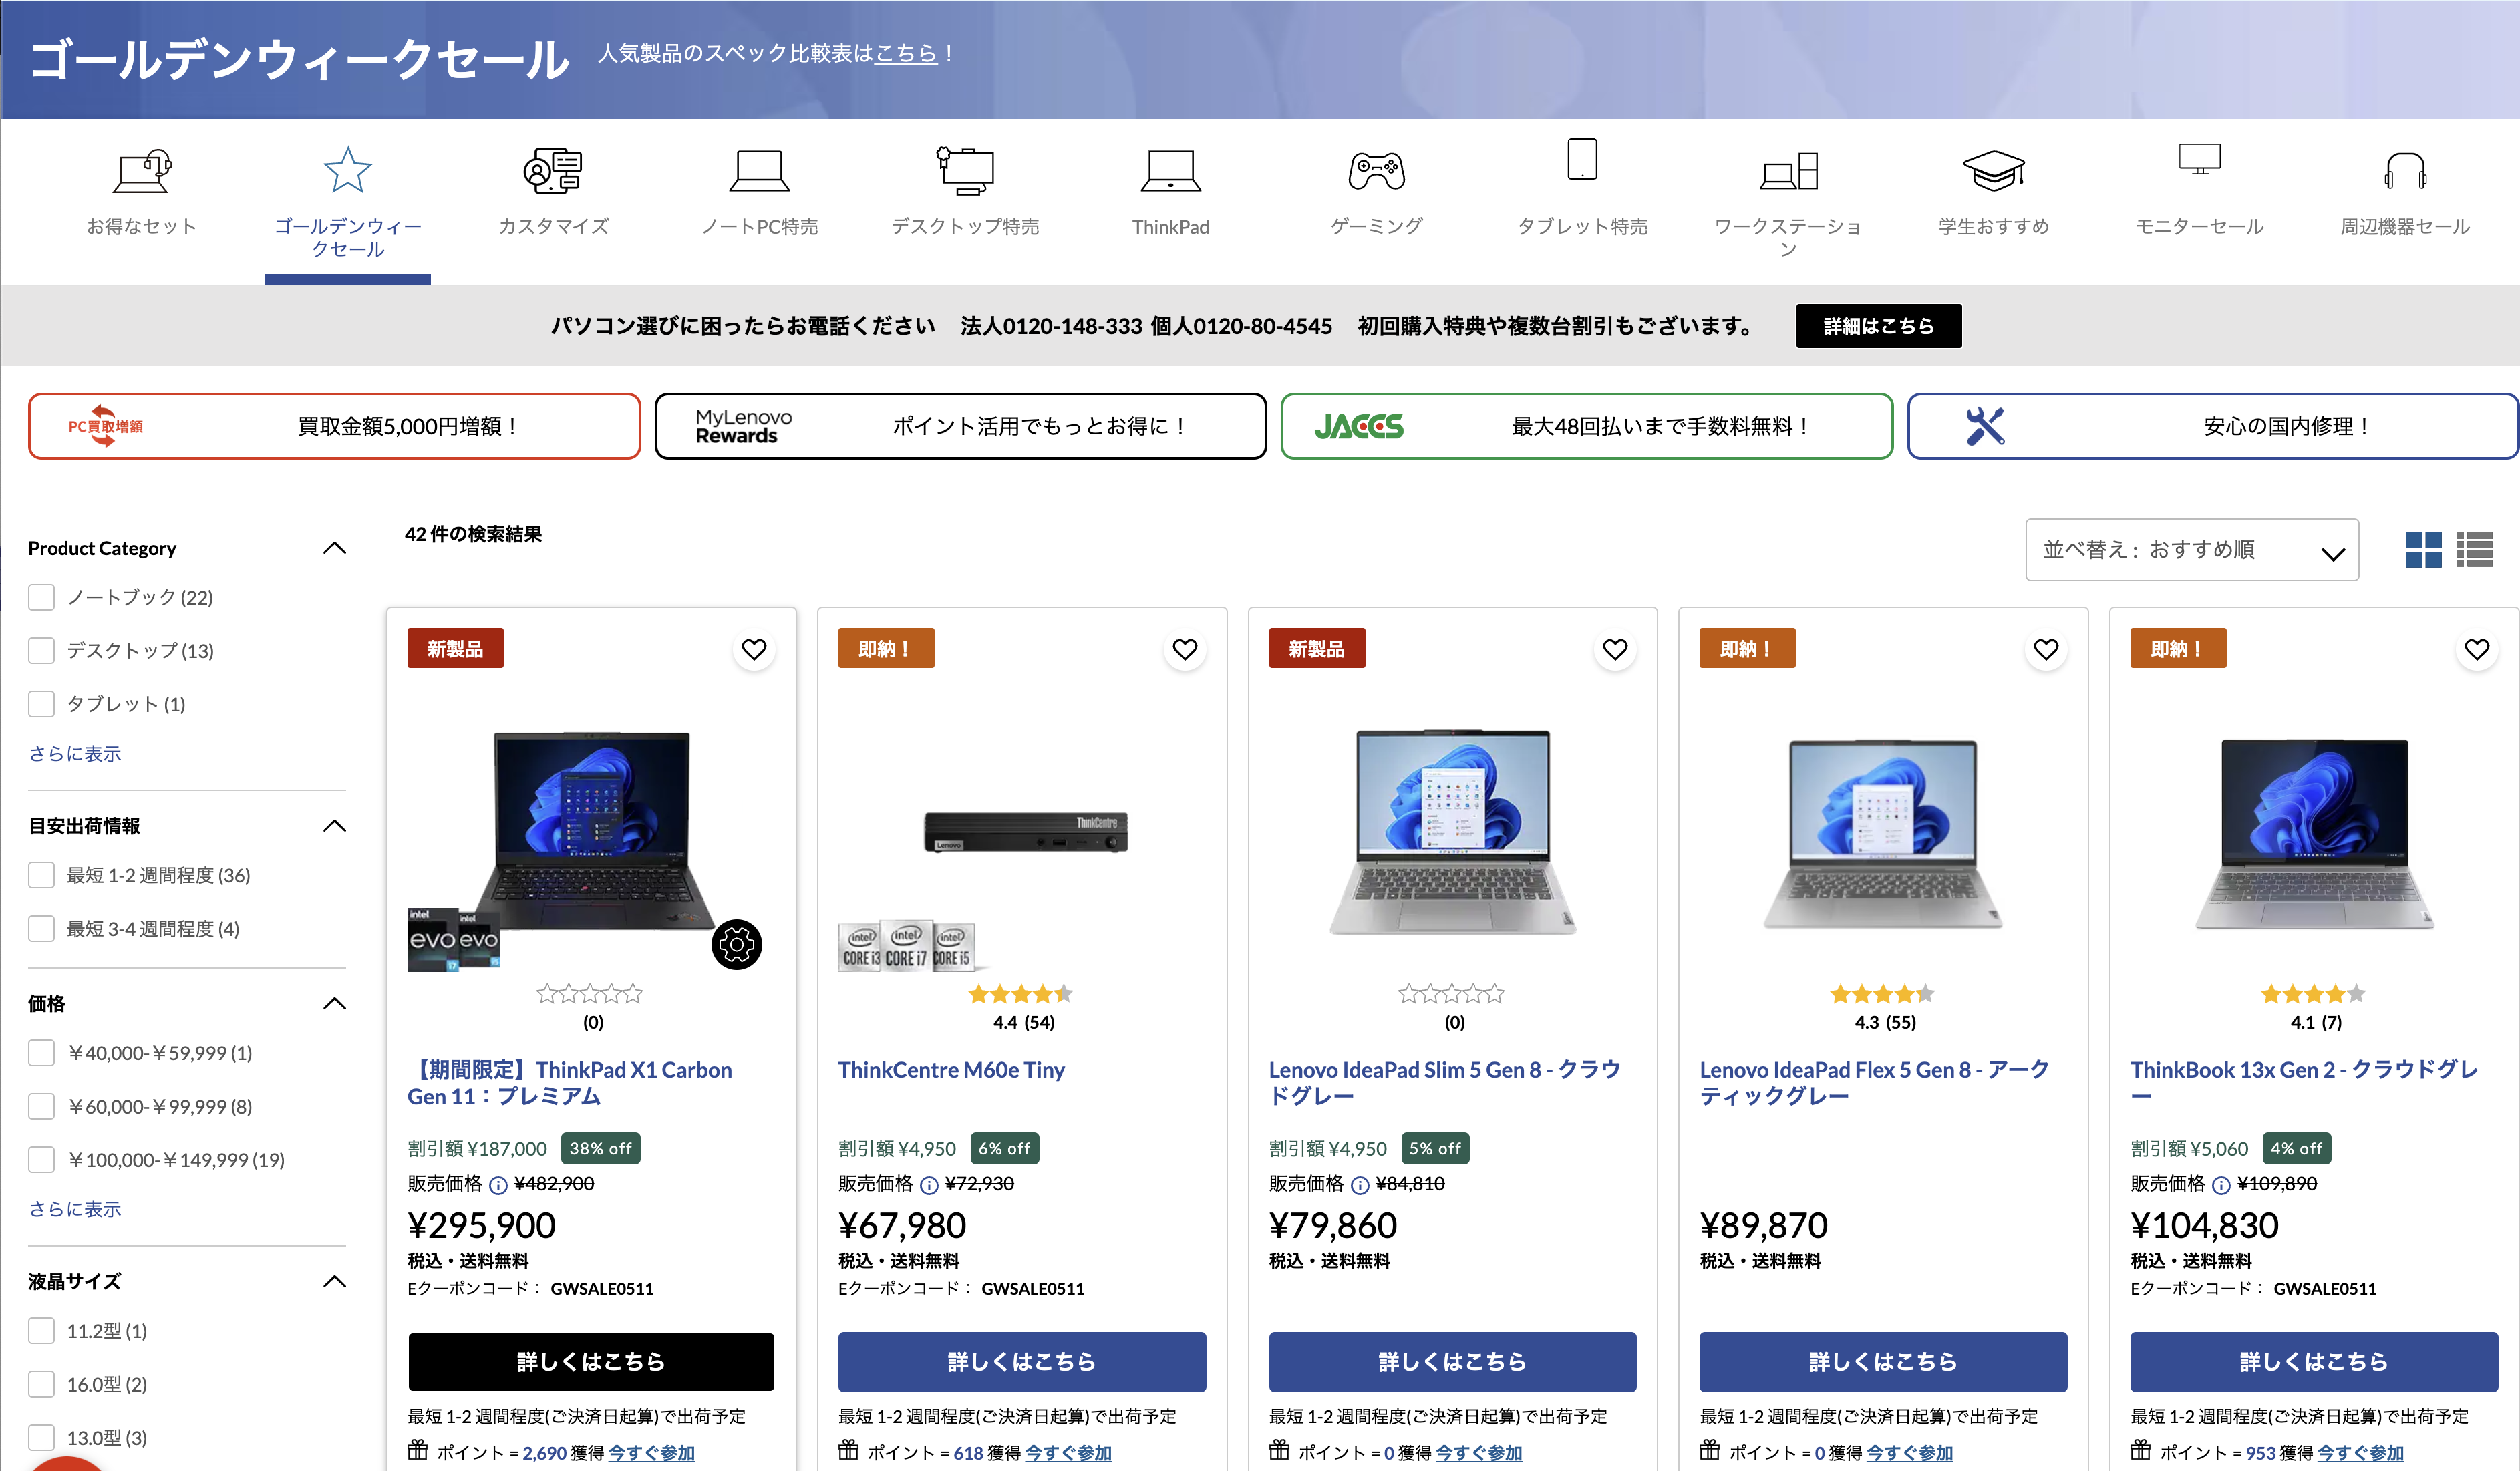Tick 最短 3-4 週間程度 (4) shipping filter
The height and width of the screenshot is (1471, 2520).
pos(41,929)
